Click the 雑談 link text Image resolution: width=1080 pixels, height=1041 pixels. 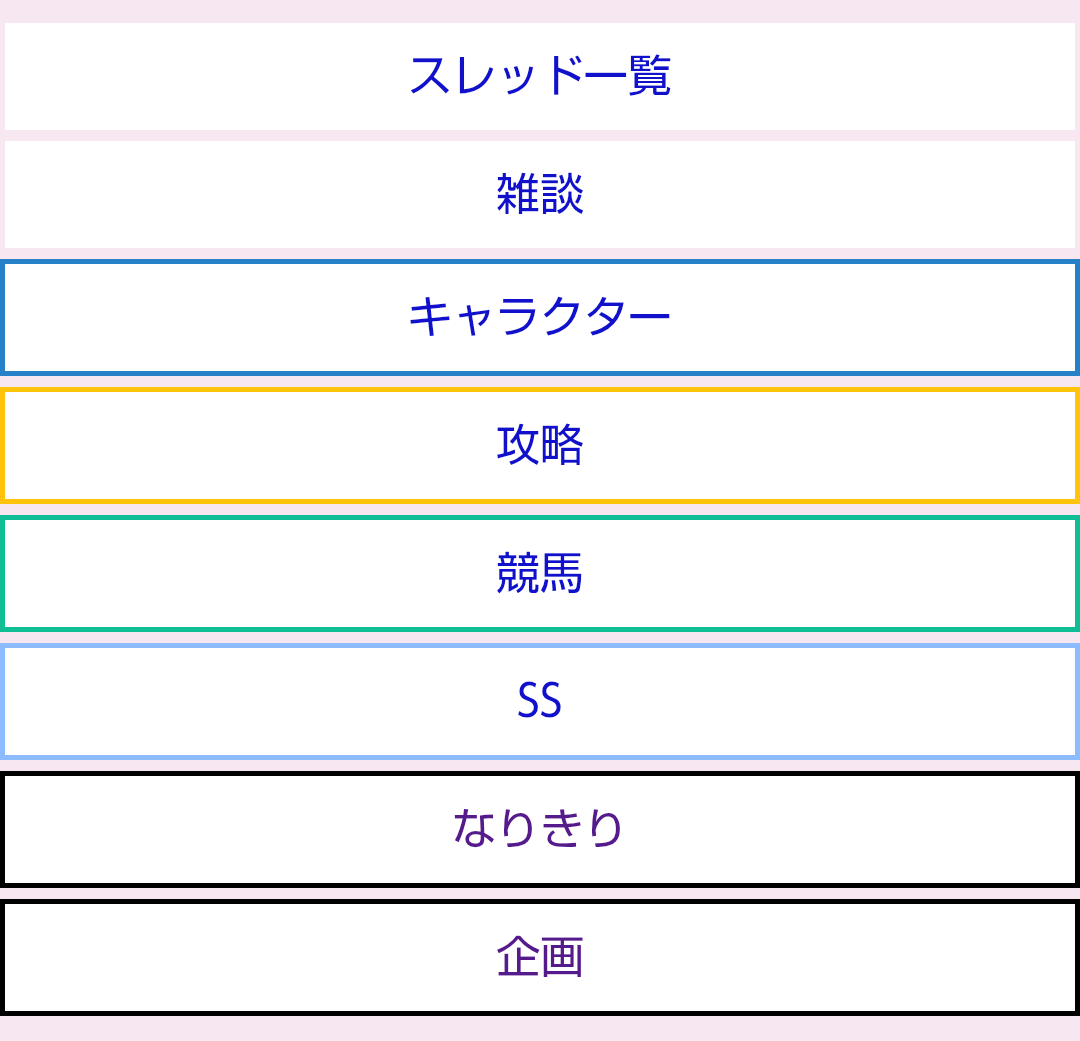pos(540,194)
